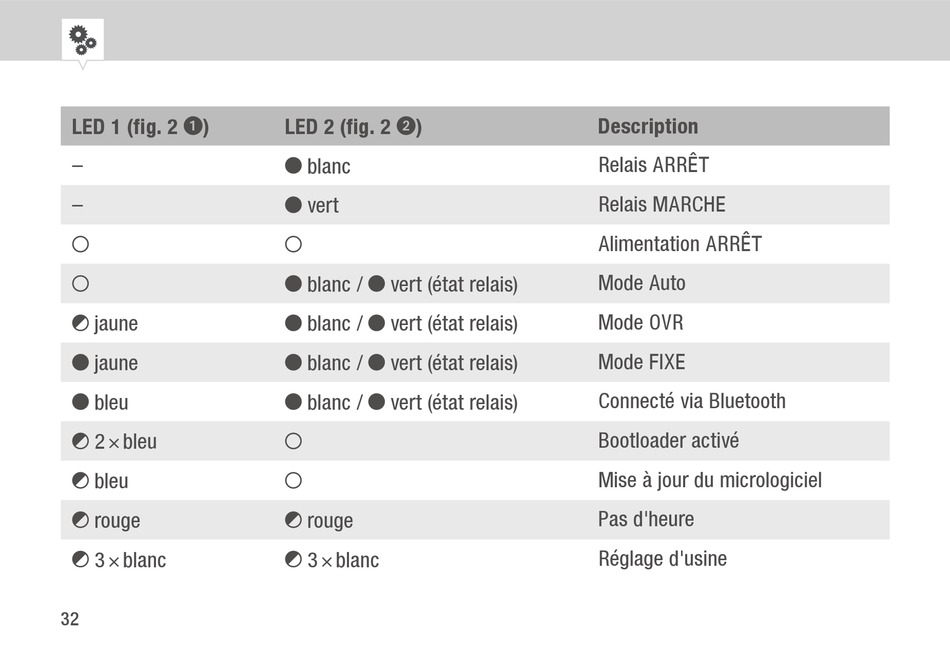The width and height of the screenshot is (950, 646).
Task: Click the empty LED 2 circle in Bootloader activé row
Action: [x=293, y=441]
